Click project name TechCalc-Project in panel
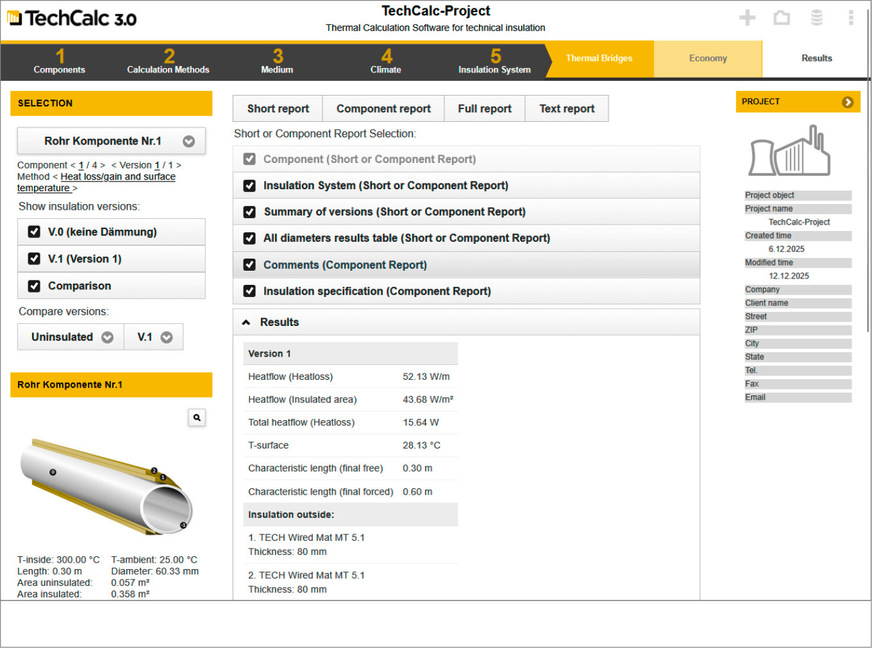 pyautogui.click(x=799, y=222)
